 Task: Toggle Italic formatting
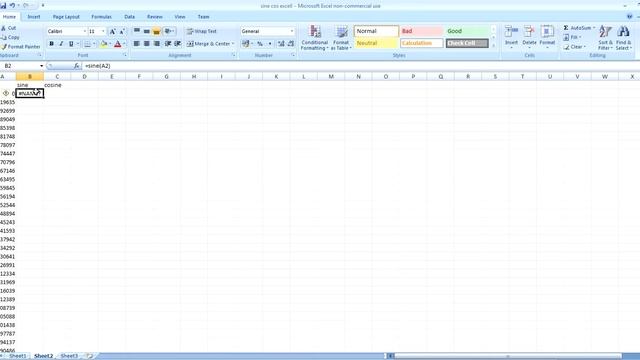pos(61,44)
